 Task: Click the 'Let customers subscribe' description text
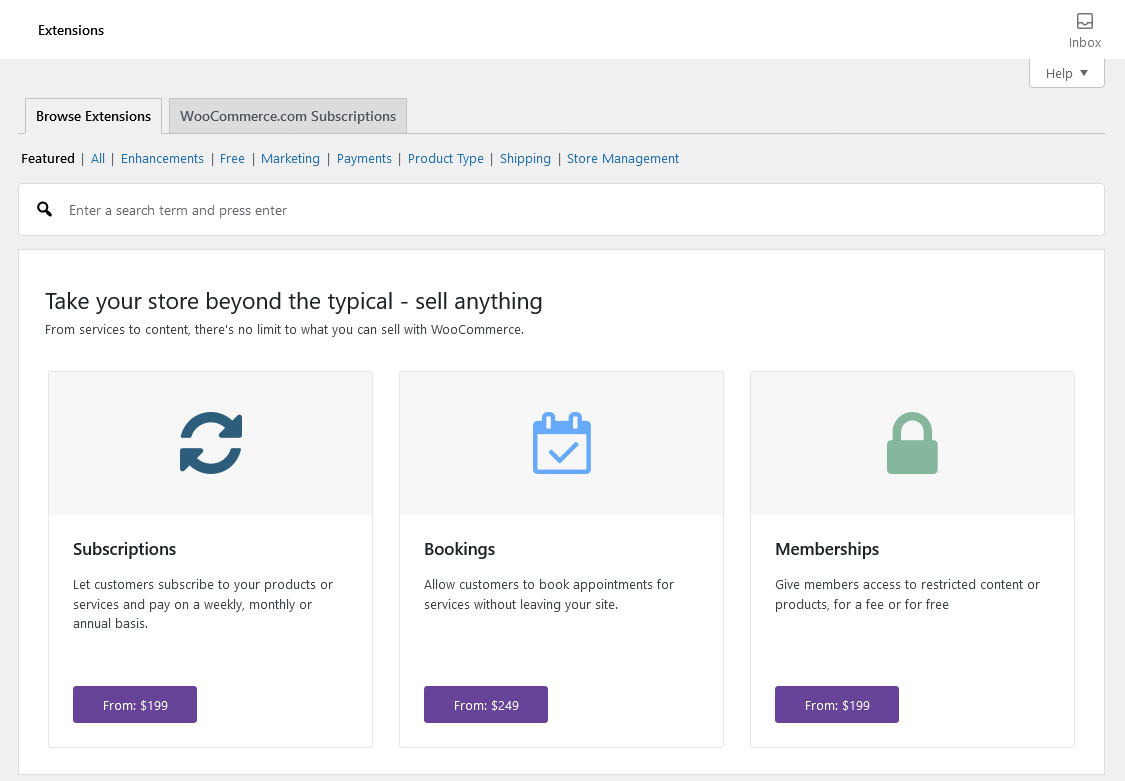pyautogui.click(x=203, y=604)
